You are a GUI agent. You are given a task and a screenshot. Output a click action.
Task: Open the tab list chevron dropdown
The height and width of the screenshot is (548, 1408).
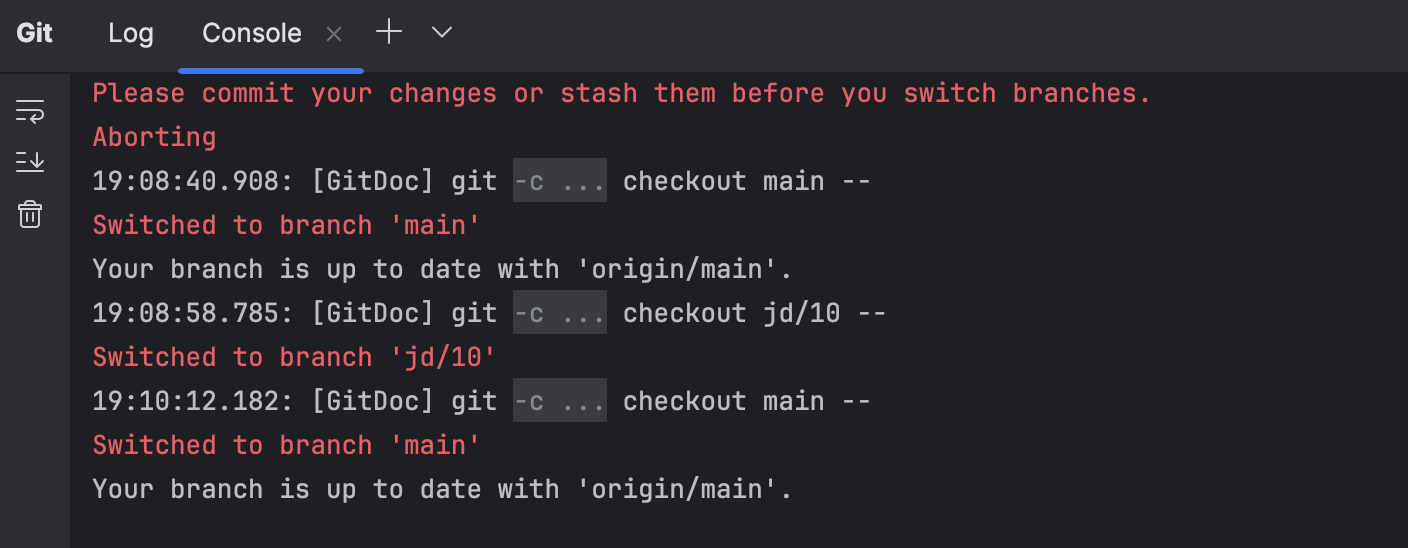click(442, 33)
